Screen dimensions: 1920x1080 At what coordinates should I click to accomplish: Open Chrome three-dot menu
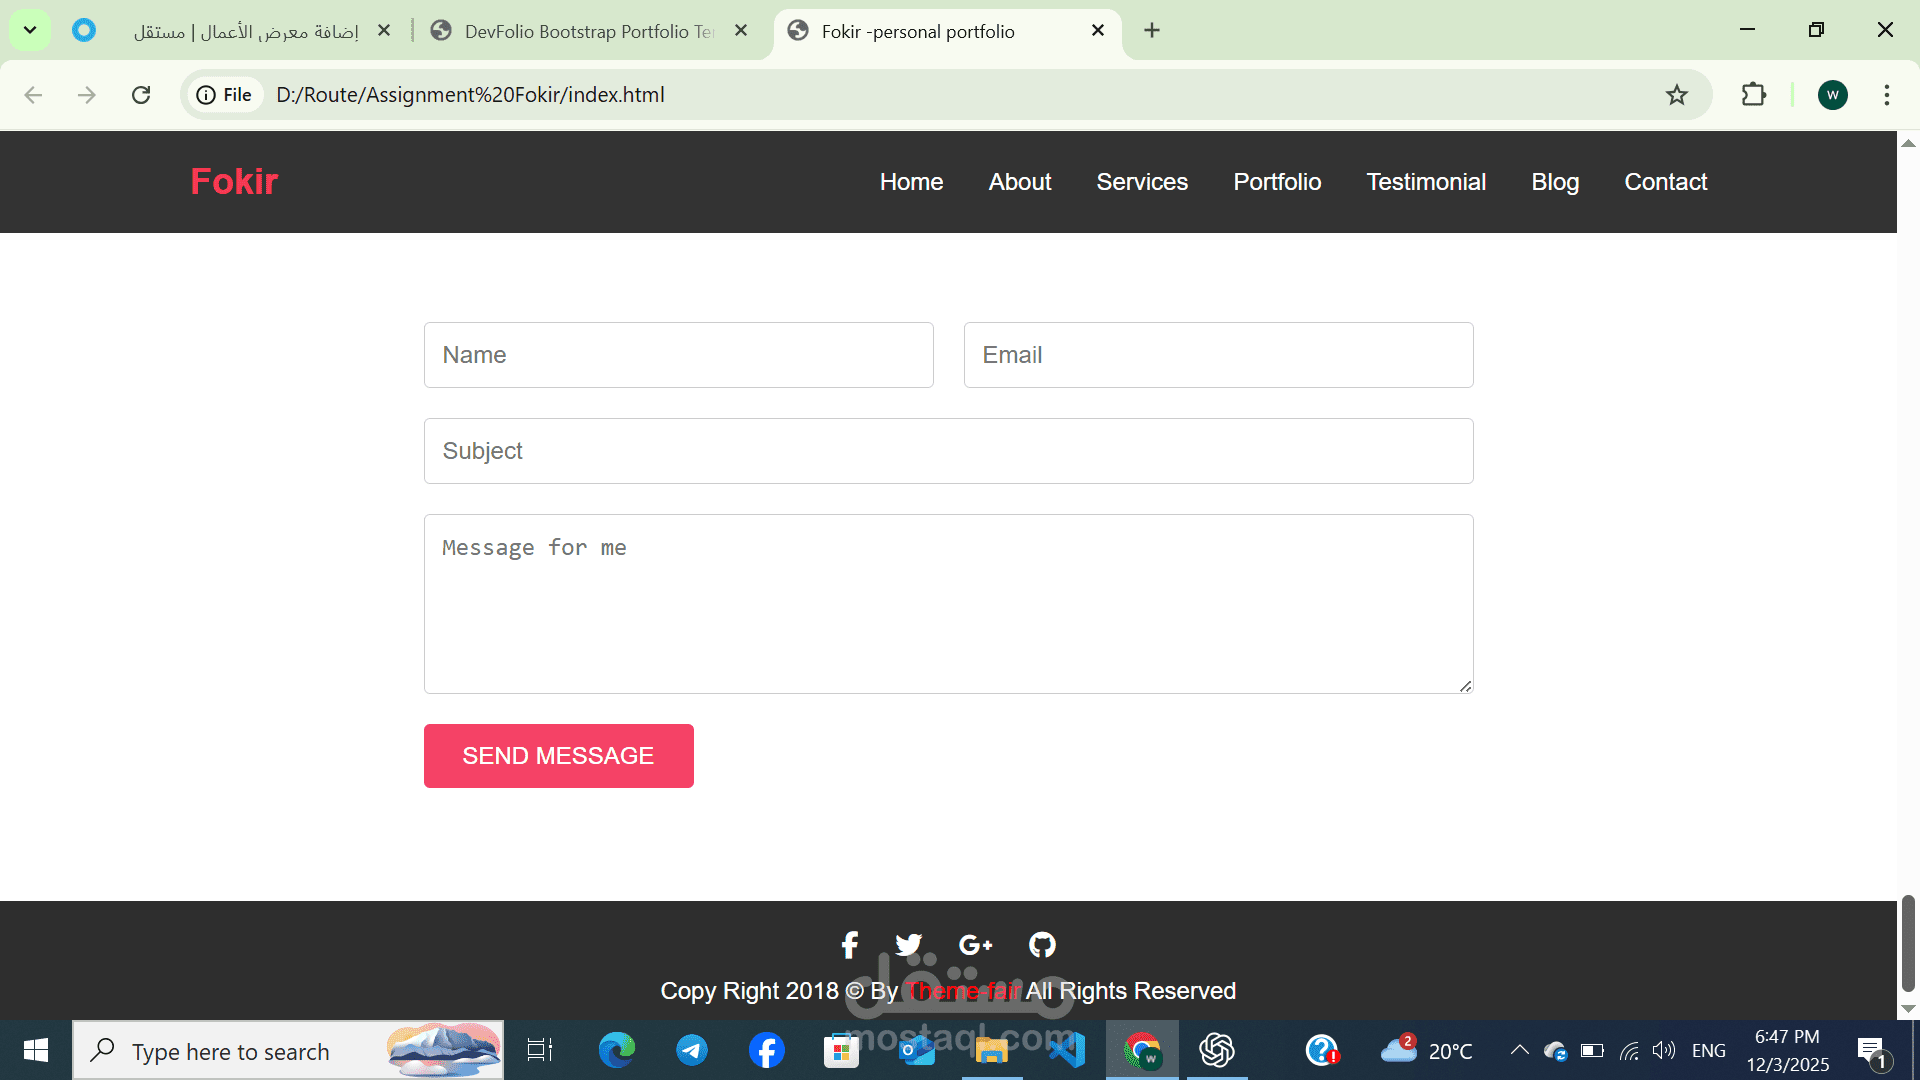[x=1887, y=95]
